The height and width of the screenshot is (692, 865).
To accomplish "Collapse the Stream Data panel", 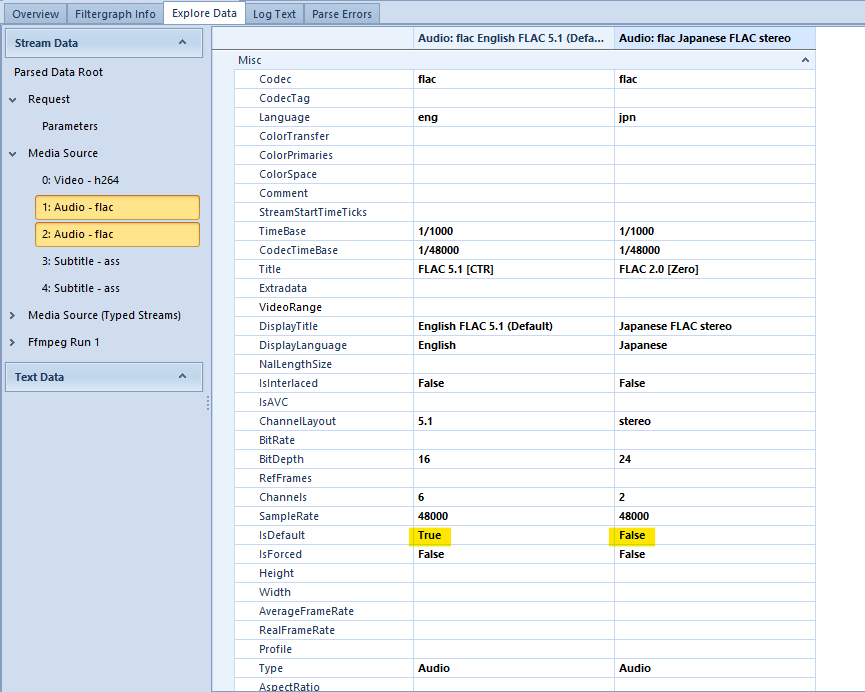I will 182,42.
